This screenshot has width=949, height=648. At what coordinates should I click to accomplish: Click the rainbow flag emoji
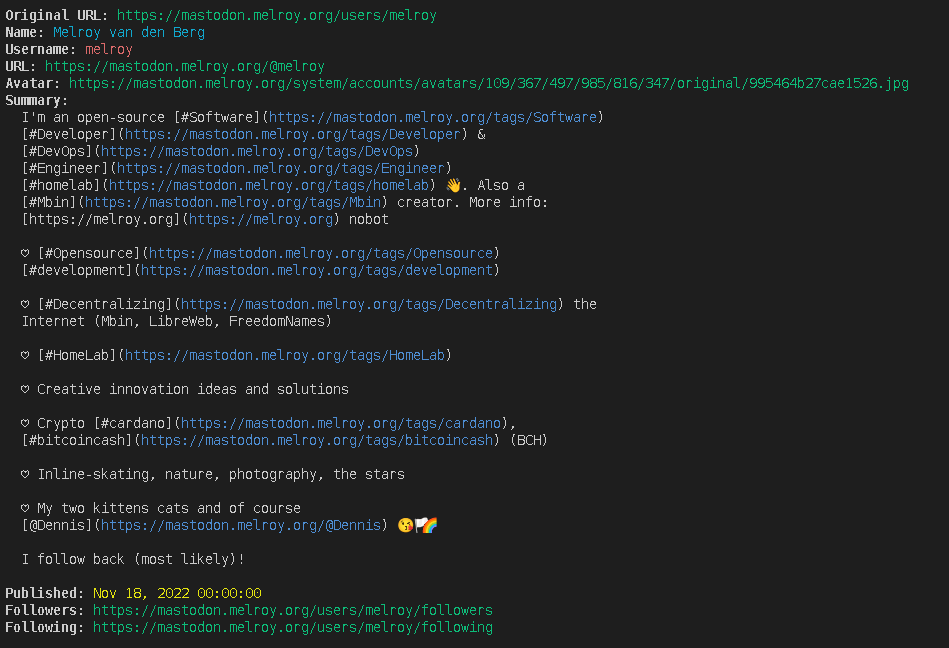427,525
